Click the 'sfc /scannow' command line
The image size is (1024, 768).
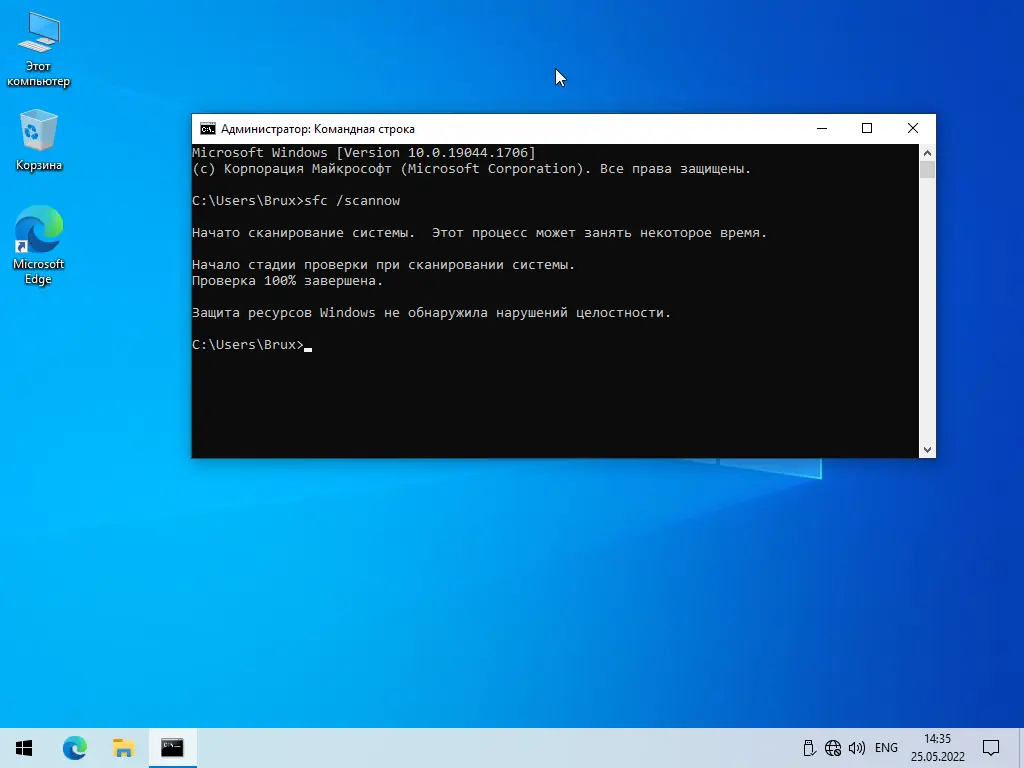coord(296,200)
